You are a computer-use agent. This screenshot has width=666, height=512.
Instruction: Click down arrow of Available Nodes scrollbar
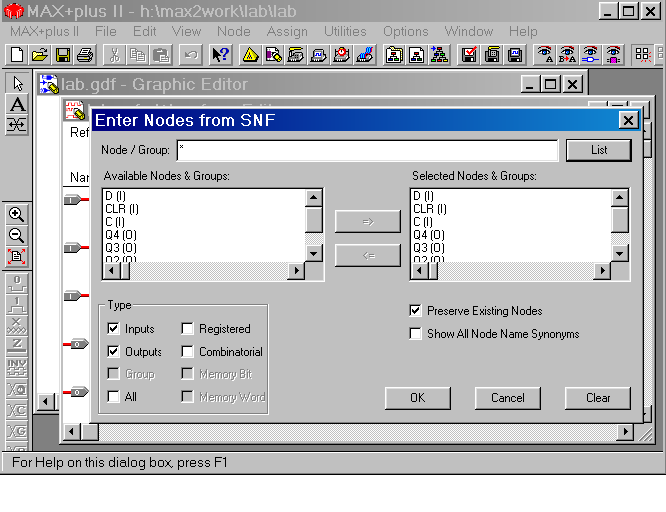[x=313, y=254]
